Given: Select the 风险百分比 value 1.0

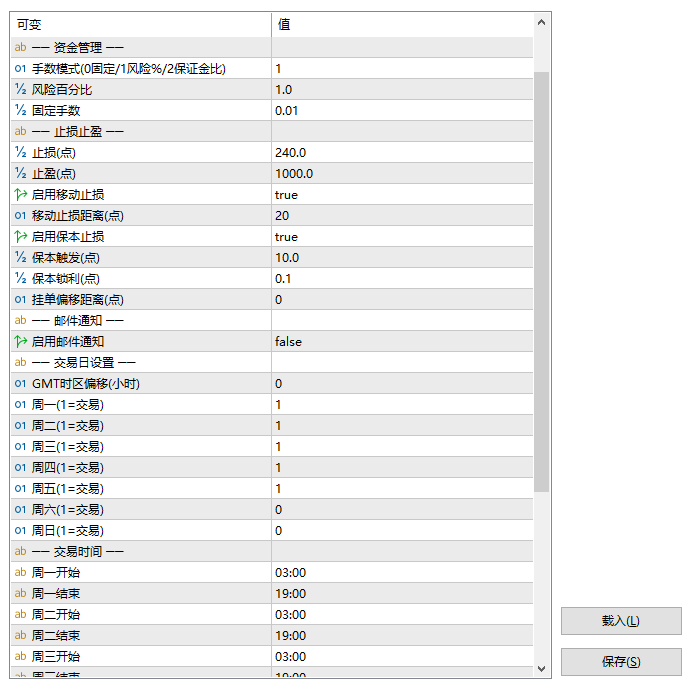Looking at the screenshot, I should coord(283,90).
